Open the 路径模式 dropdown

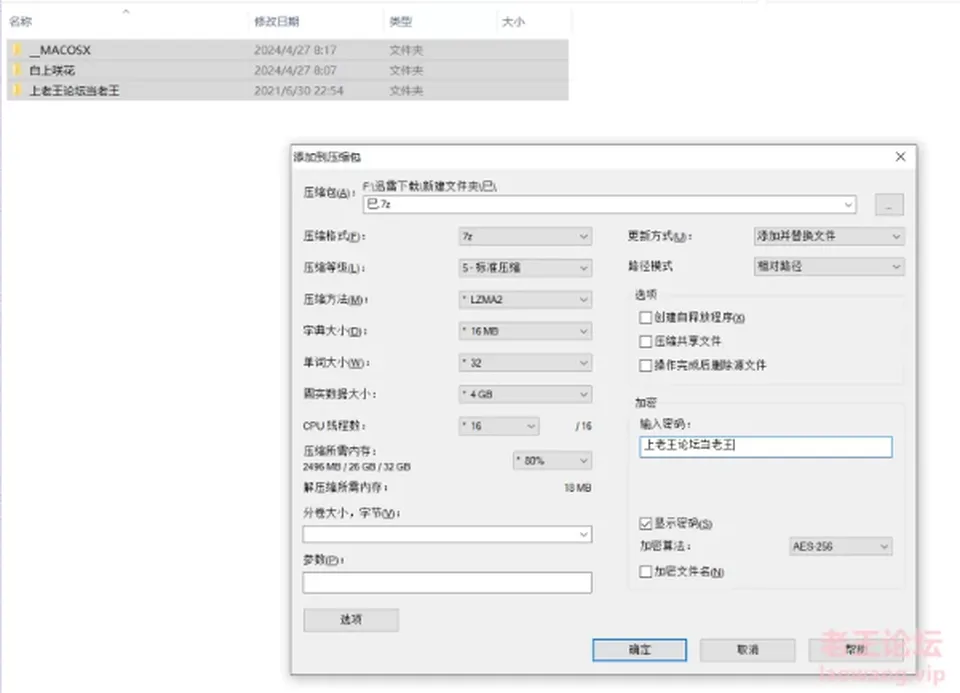click(x=829, y=266)
